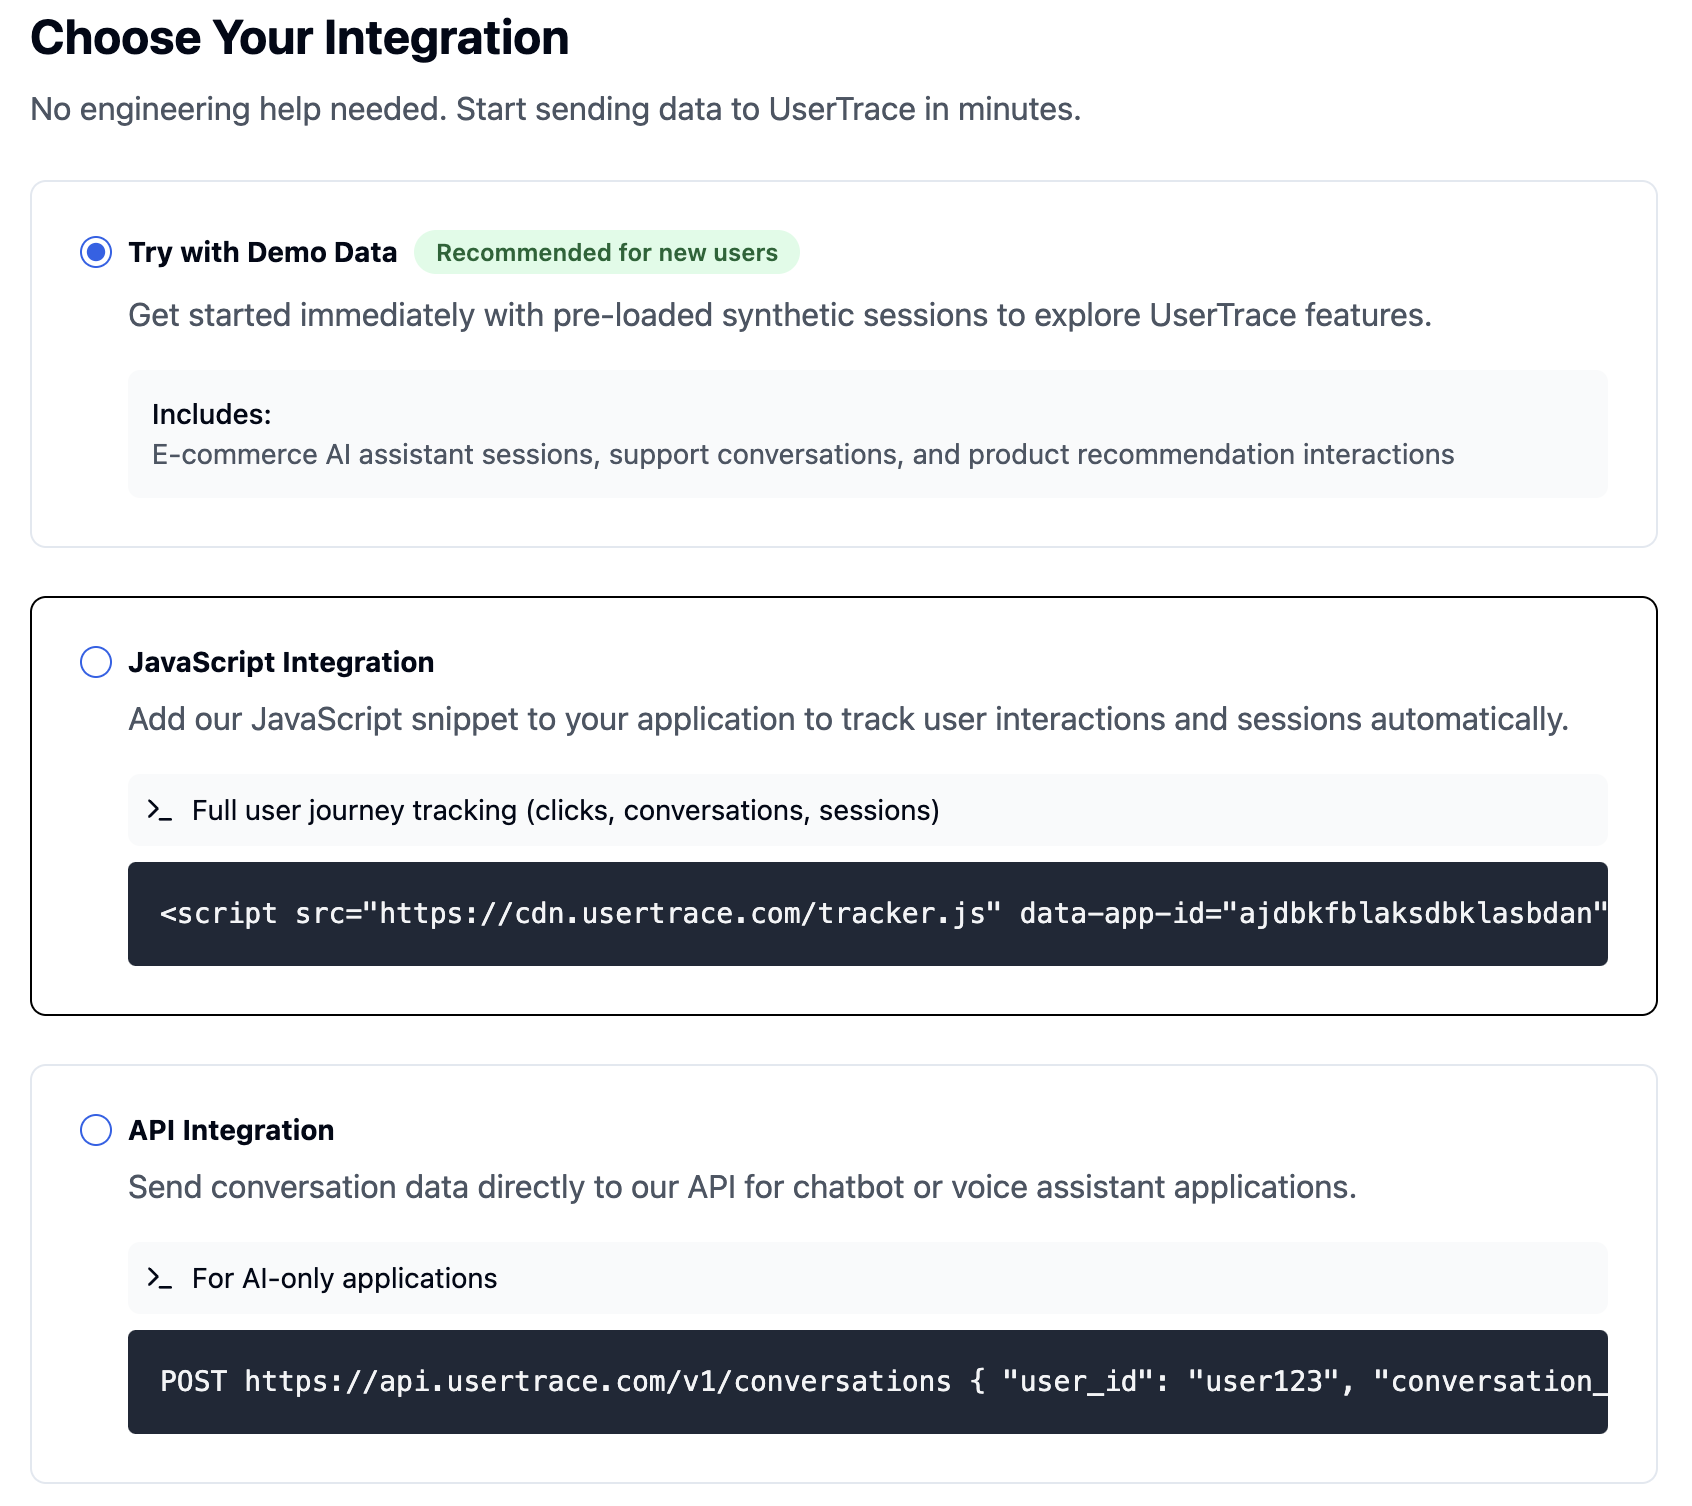Screen dimensions: 1692x1506
Task: Click the No engineering help needed subtitle
Action: pos(555,109)
